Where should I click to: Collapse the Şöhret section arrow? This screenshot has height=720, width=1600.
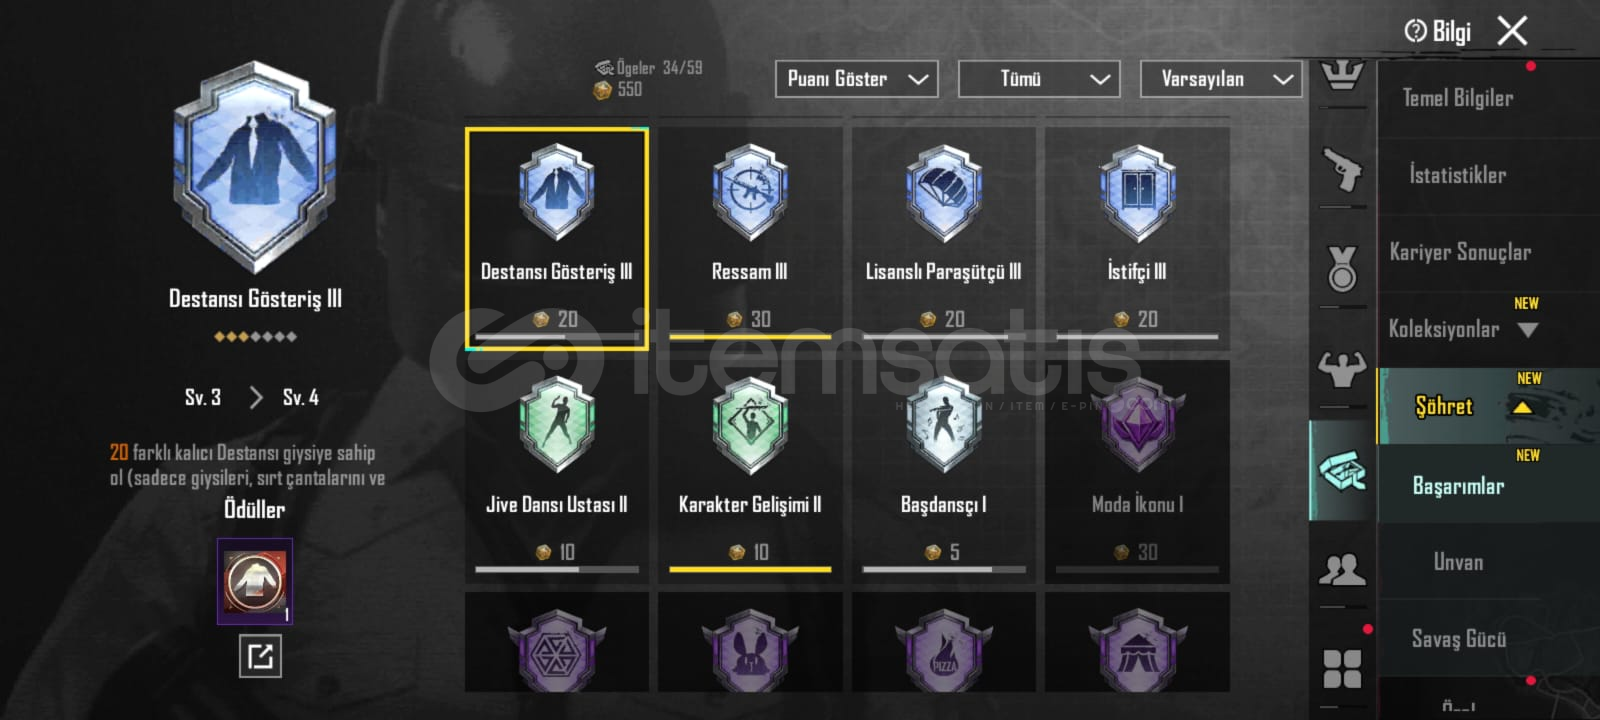click(1522, 407)
